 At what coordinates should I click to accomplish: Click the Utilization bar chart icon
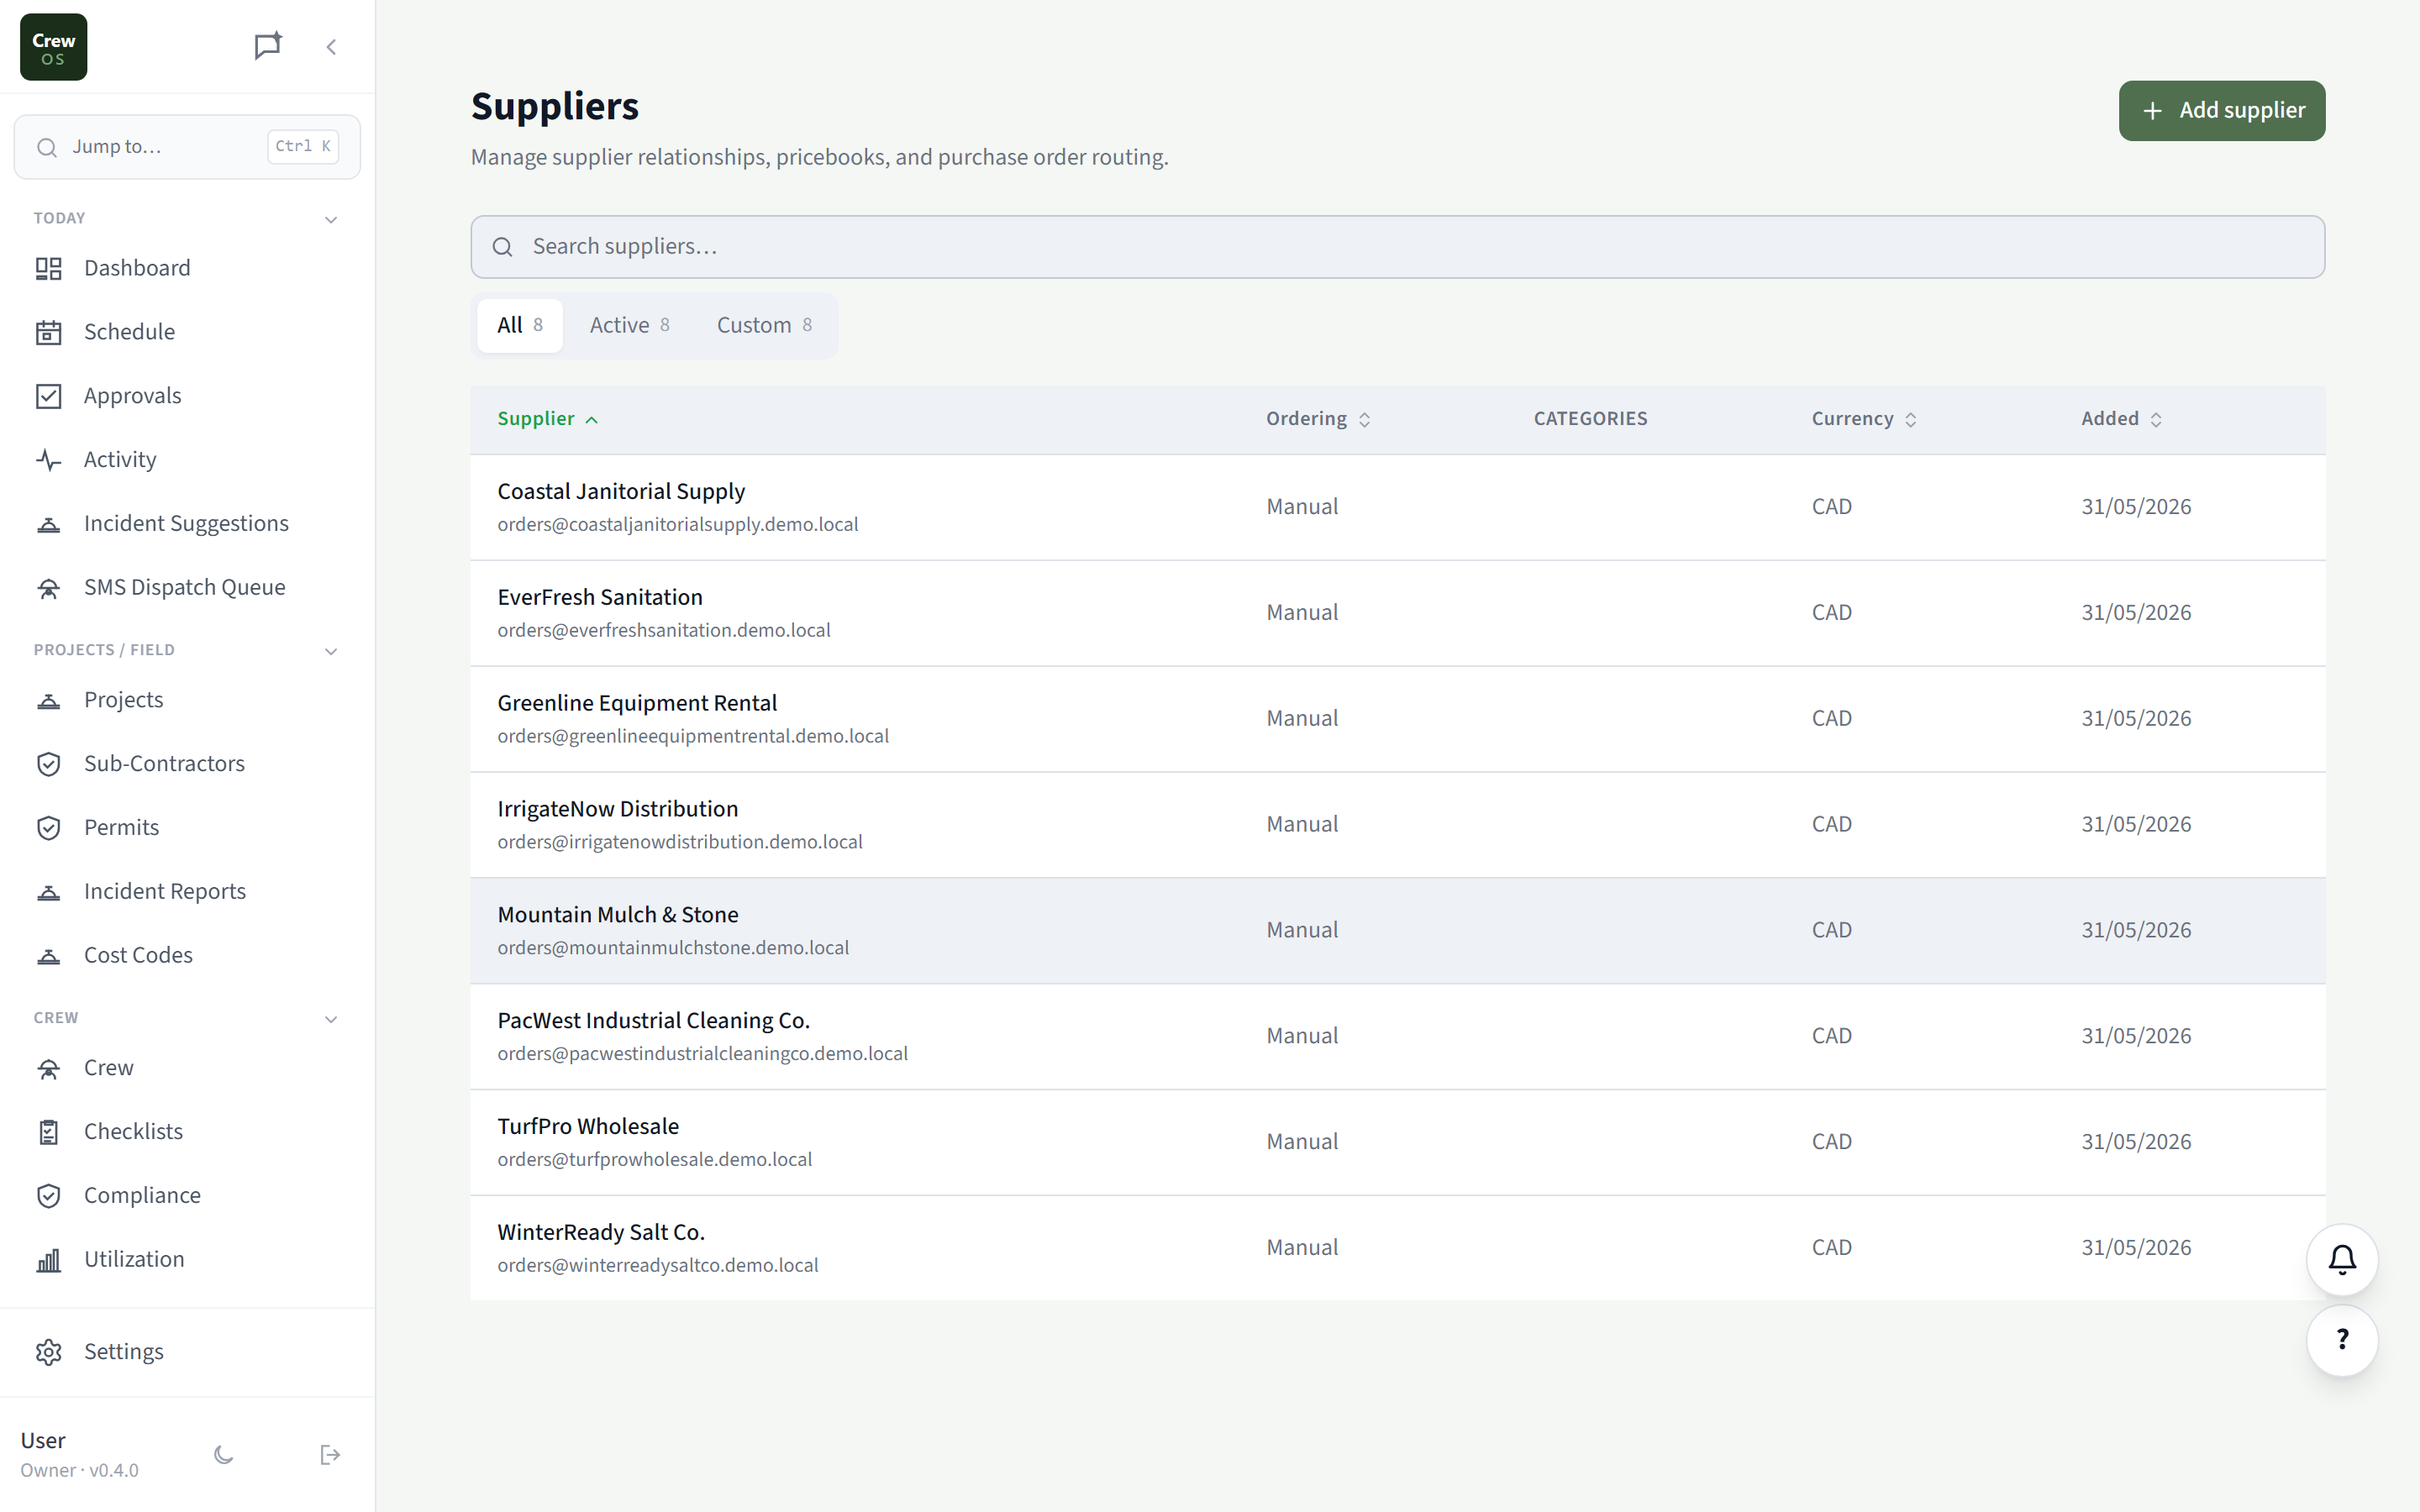click(x=49, y=1260)
